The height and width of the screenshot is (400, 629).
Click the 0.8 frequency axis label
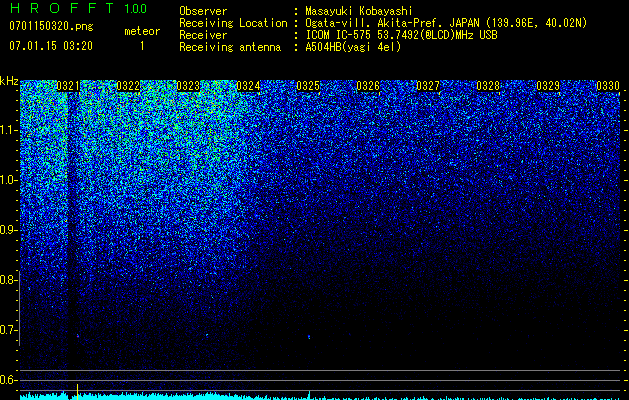8,280
